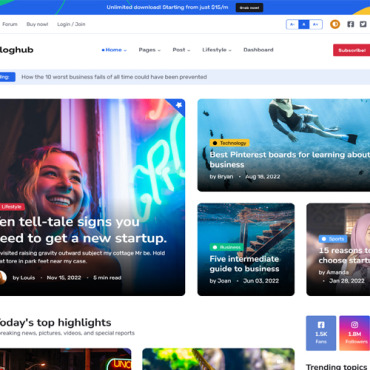Viewport: 370px width, 370px height.
Task: Click the Unlimited download banner text
Action: (x=167, y=7)
